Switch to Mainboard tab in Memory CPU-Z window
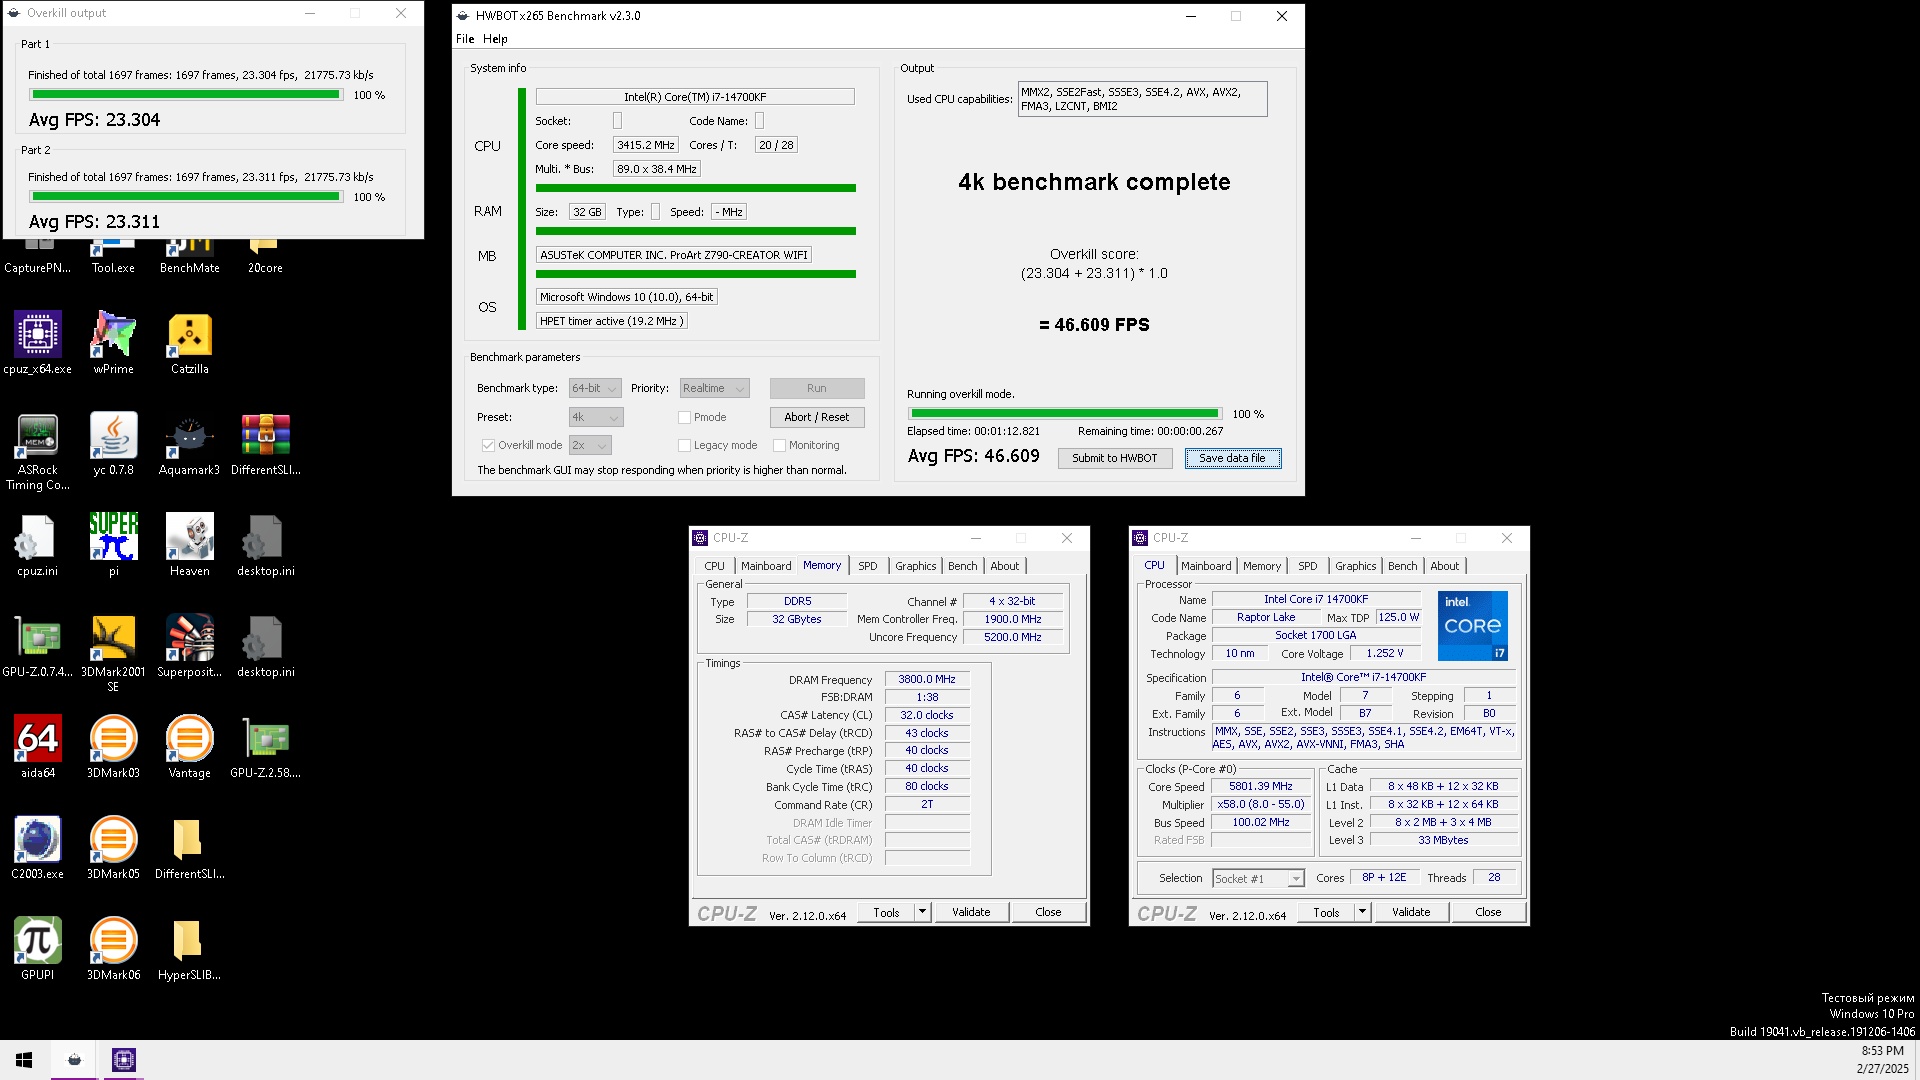Image resolution: width=1920 pixels, height=1080 pixels. 766,566
